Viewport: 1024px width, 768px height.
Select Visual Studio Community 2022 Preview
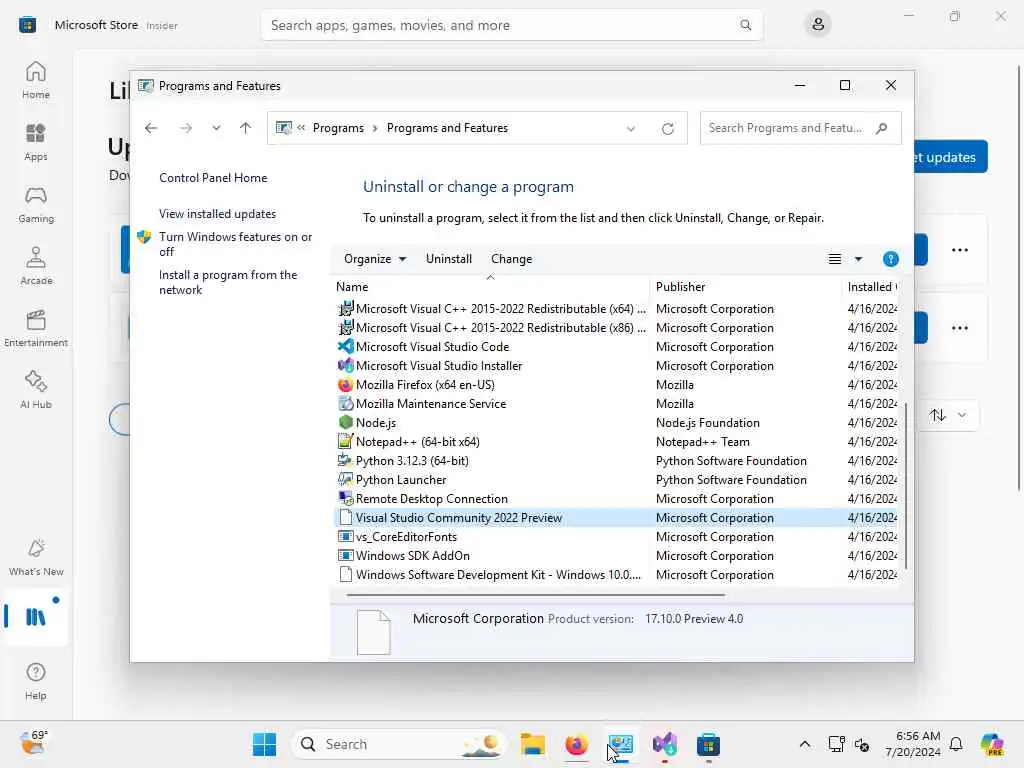click(x=616, y=518)
